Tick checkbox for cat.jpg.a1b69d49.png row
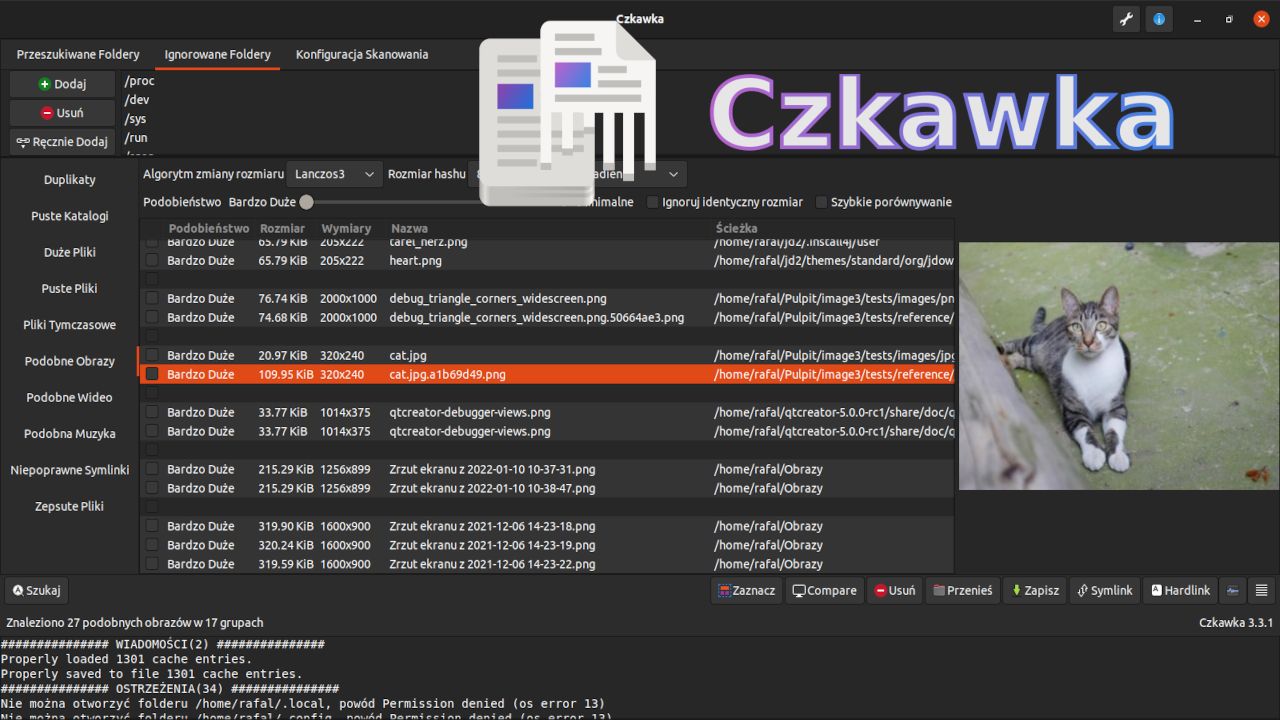The width and height of the screenshot is (1280, 720). (x=152, y=374)
